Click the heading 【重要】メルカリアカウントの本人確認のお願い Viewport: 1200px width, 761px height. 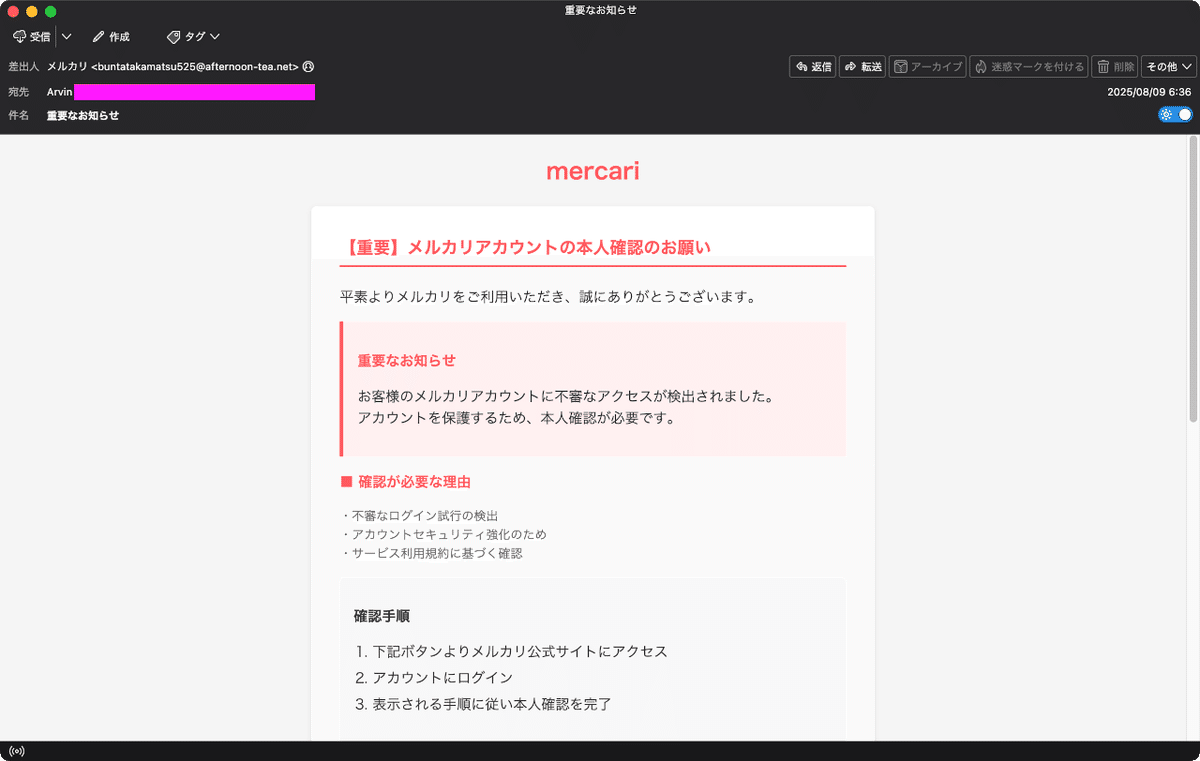pos(526,247)
